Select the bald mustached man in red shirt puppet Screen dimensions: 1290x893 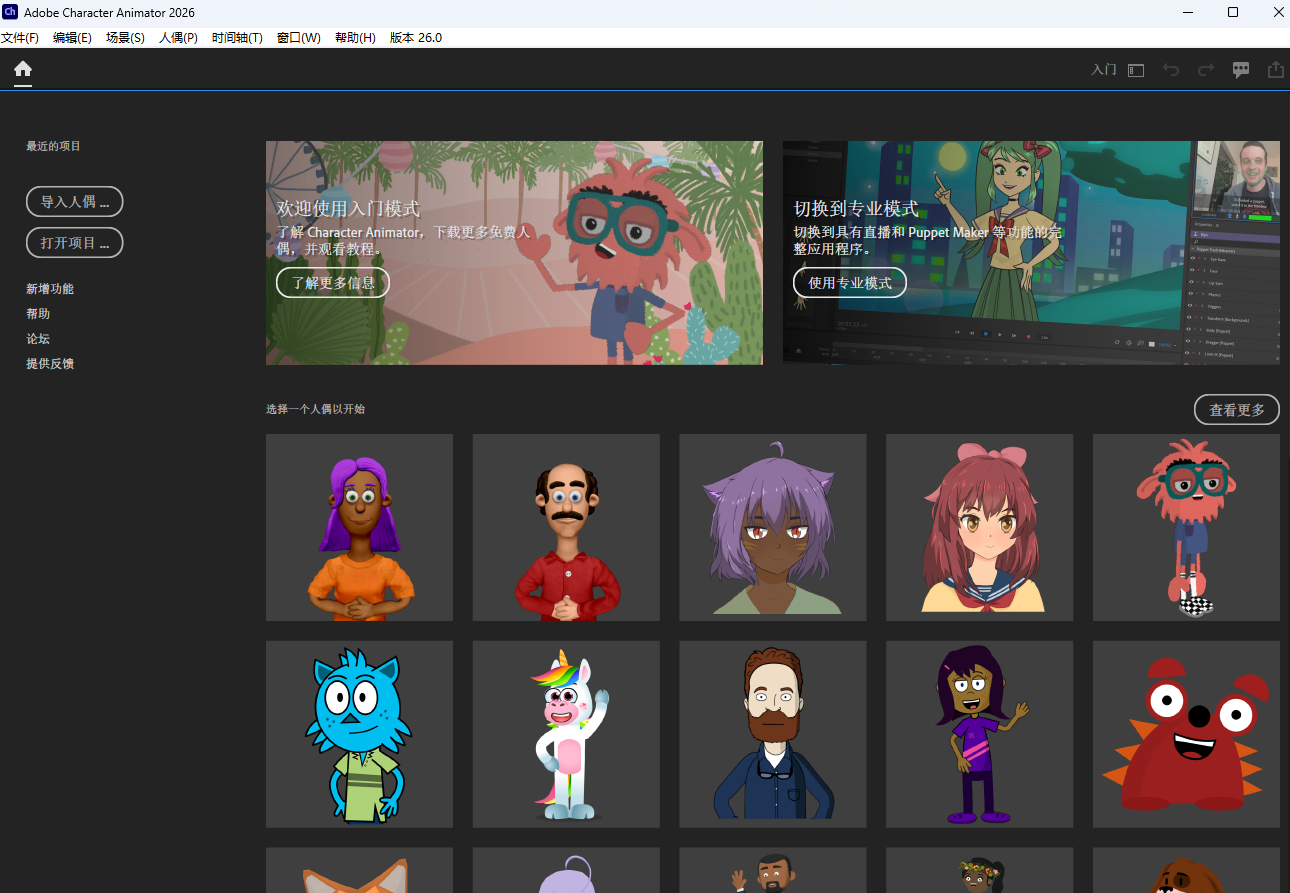click(566, 527)
